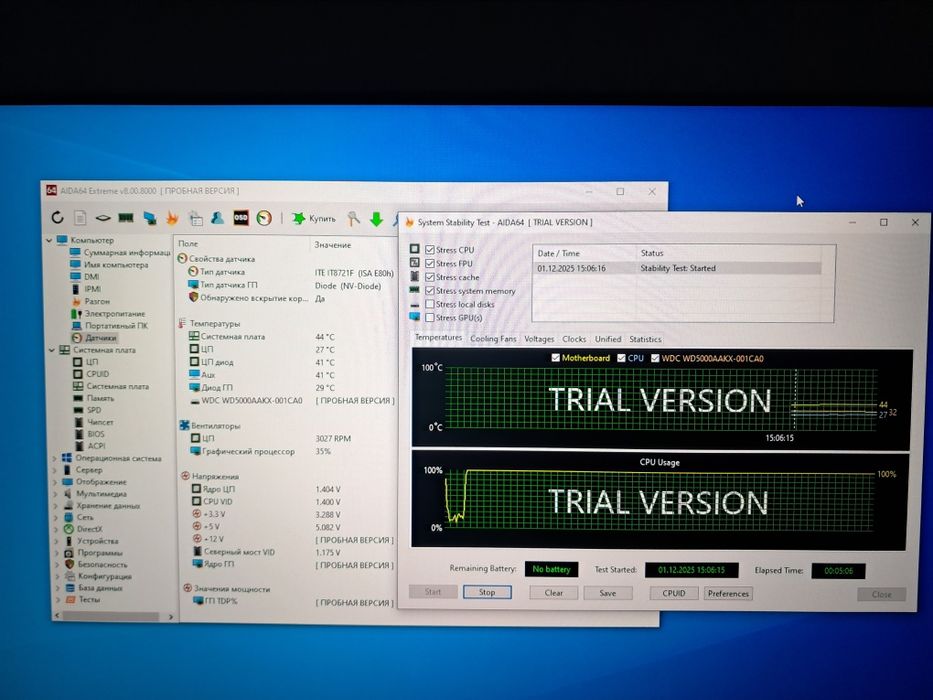The width and height of the screenshot is (933, 700).
Task: Toggle the WDC WD5000AAKX graph legend checkbox
Action: [x=655, y=358]
